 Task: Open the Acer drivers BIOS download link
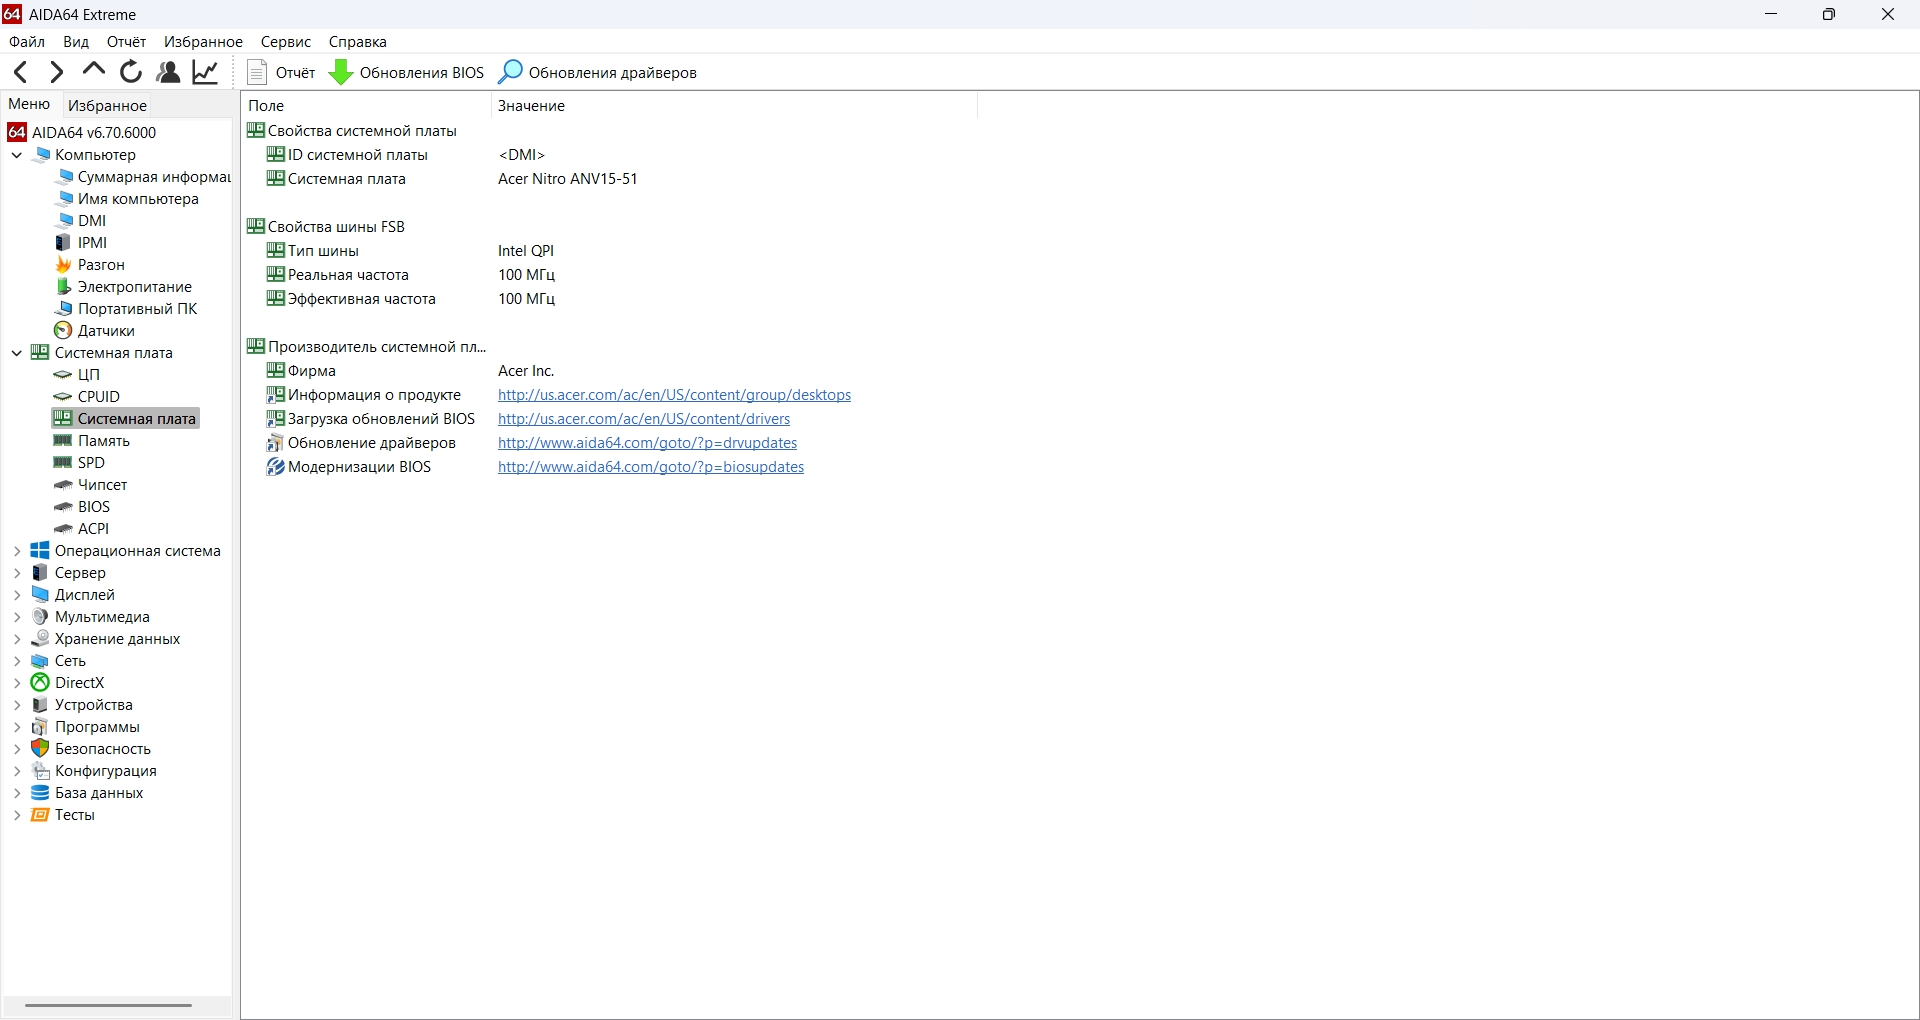[644, 419]
